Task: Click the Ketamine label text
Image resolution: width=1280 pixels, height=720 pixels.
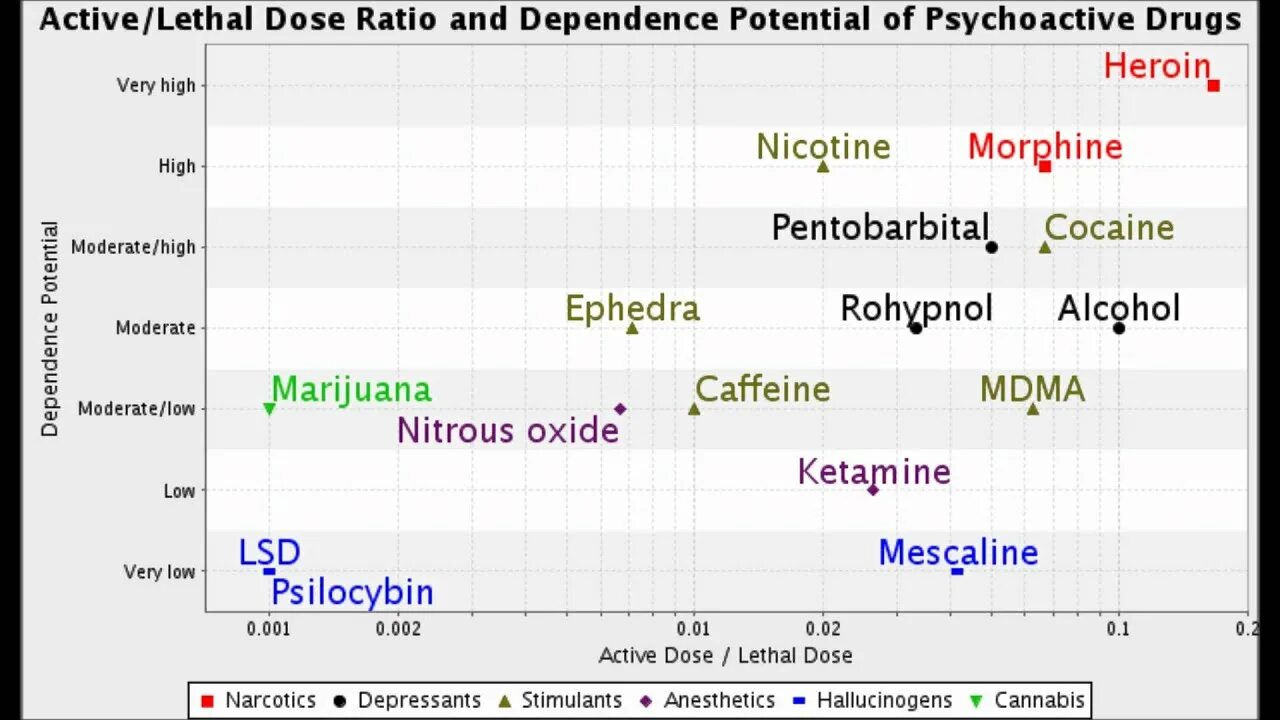Action: pyautogui.click(x=873, y=472)
